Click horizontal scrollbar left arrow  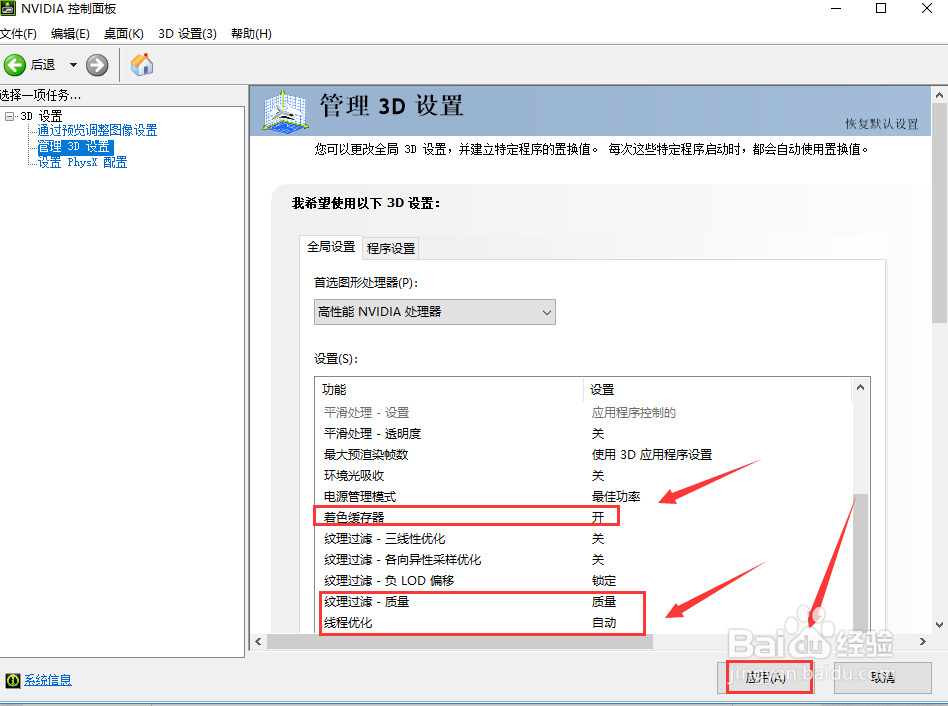[x=258, y=641]
